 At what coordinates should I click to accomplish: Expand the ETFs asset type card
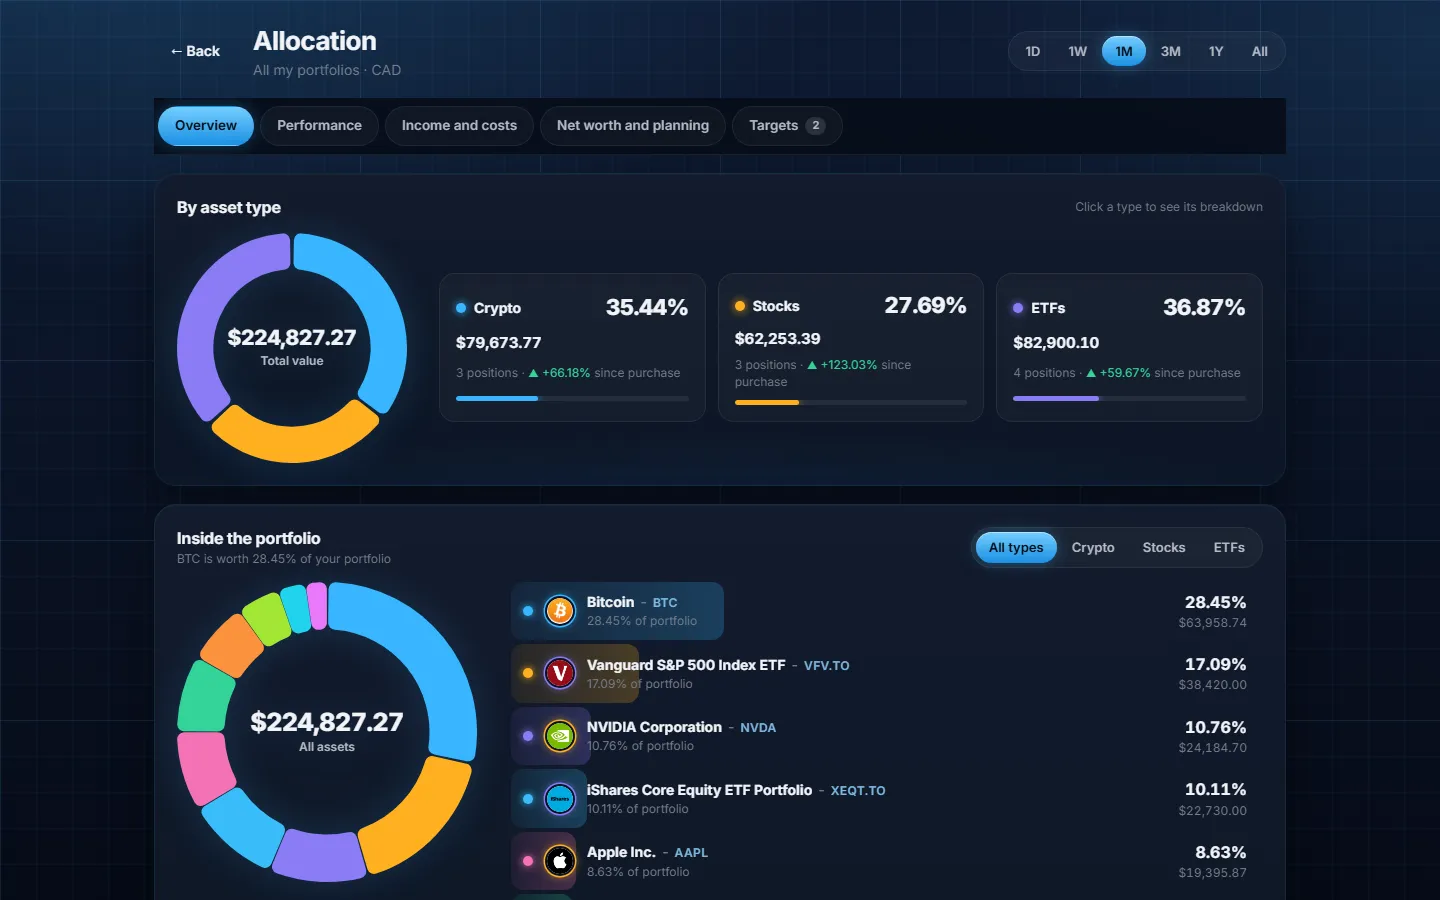pos(1129,347)
